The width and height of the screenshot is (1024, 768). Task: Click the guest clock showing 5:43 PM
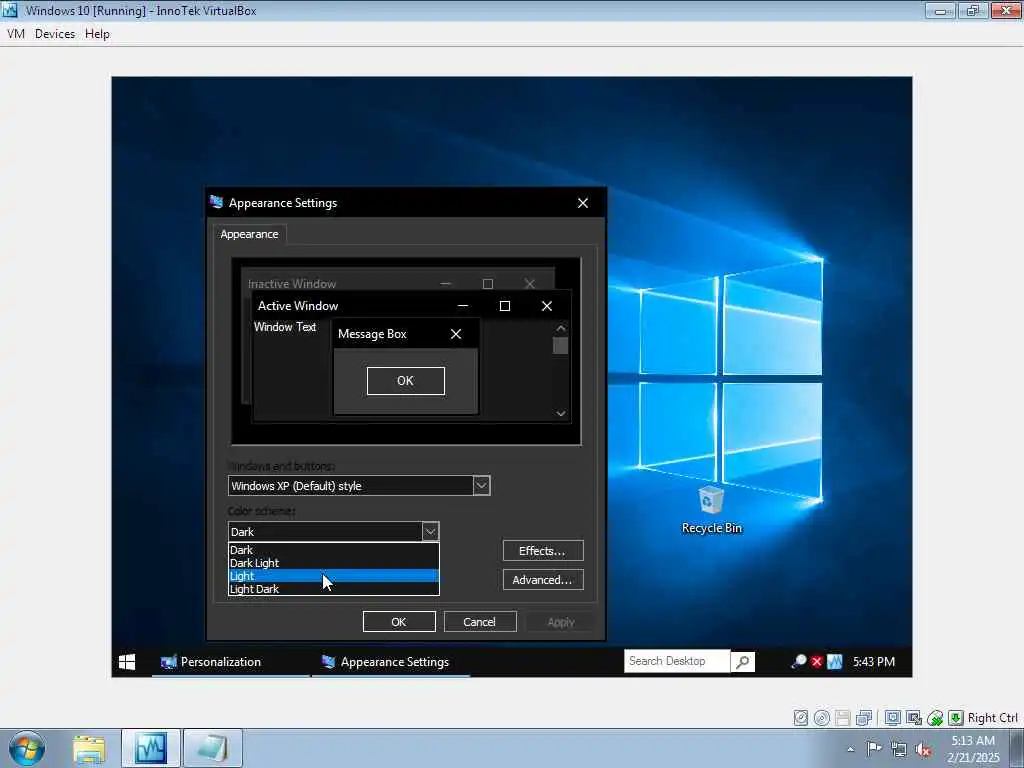point(874,662)
